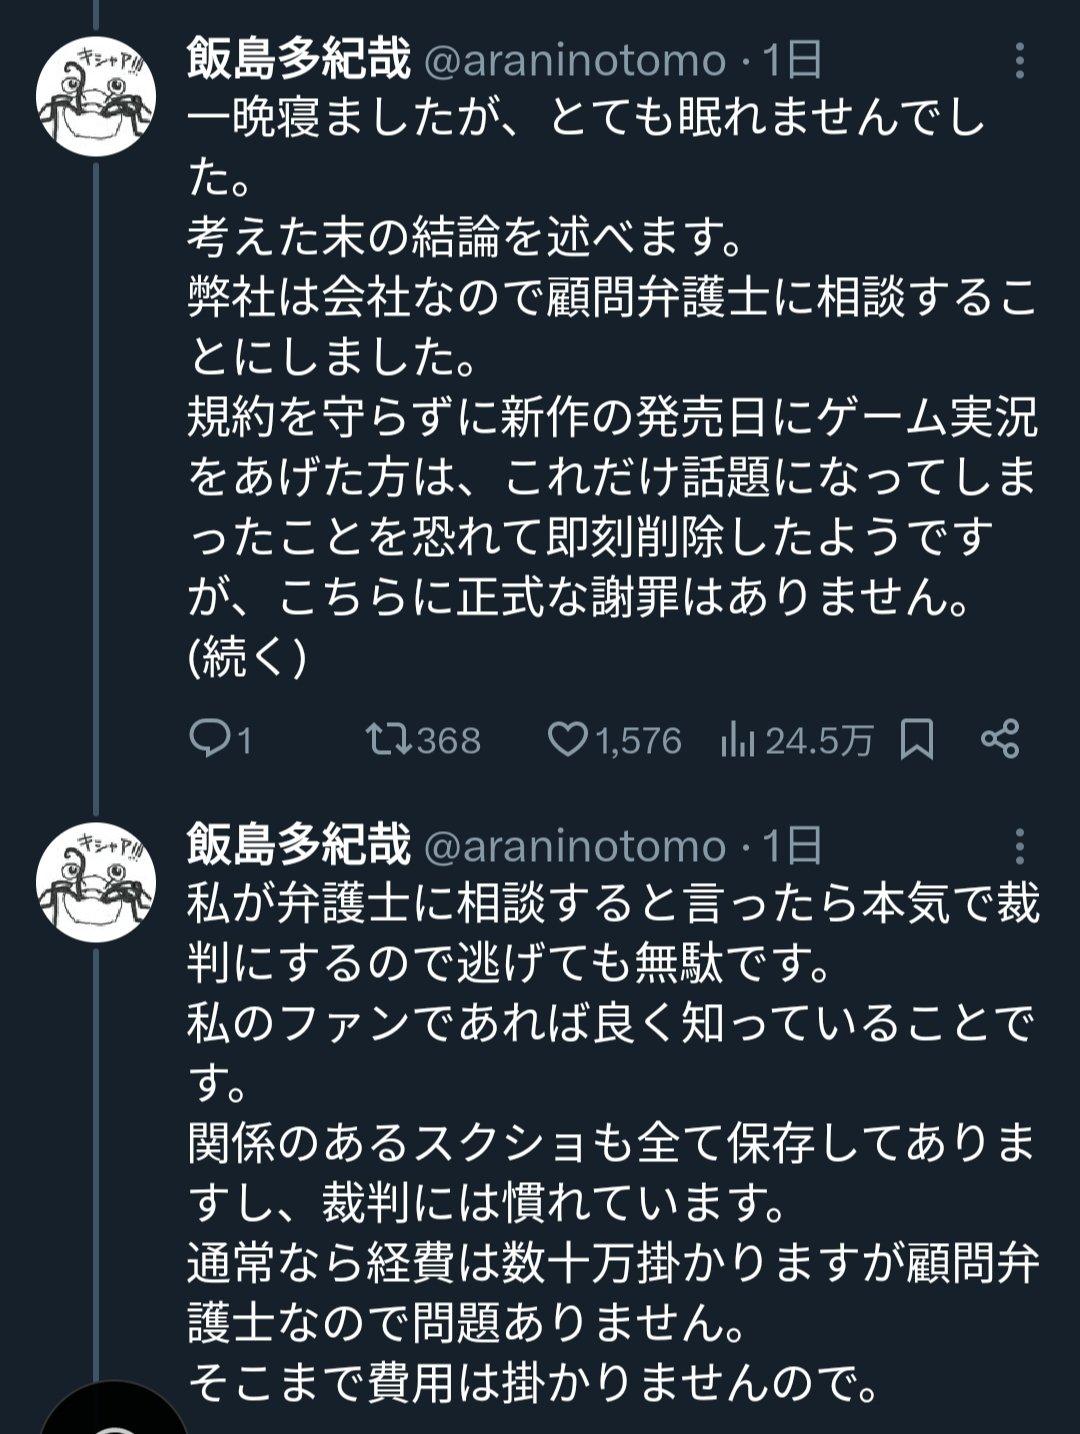
Task: Open the 1日 timestamp on the first tweet
Action: pos(792,61)
